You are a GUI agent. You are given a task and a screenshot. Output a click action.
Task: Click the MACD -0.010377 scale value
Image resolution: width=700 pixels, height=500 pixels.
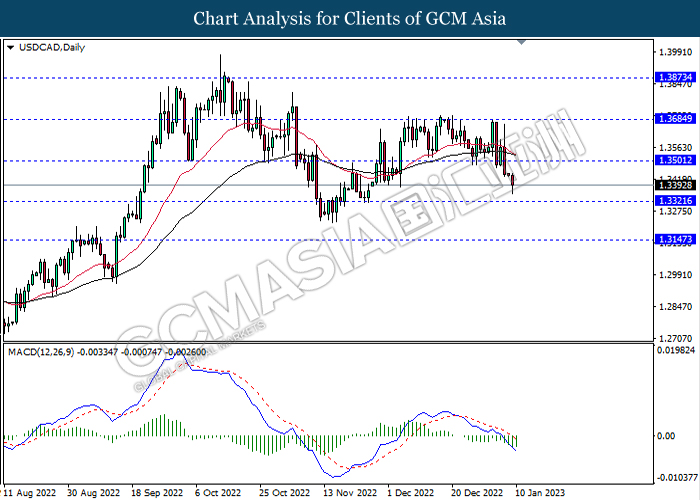676,478
